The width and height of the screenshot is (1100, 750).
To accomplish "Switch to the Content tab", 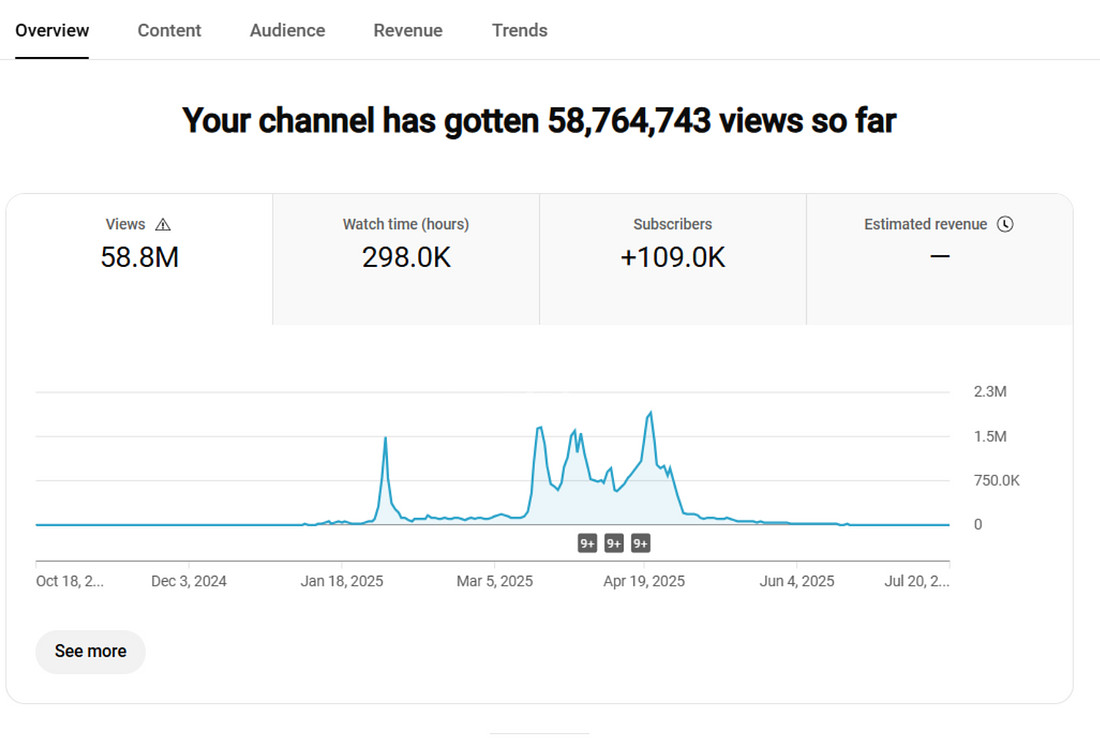I will point(169,30).
